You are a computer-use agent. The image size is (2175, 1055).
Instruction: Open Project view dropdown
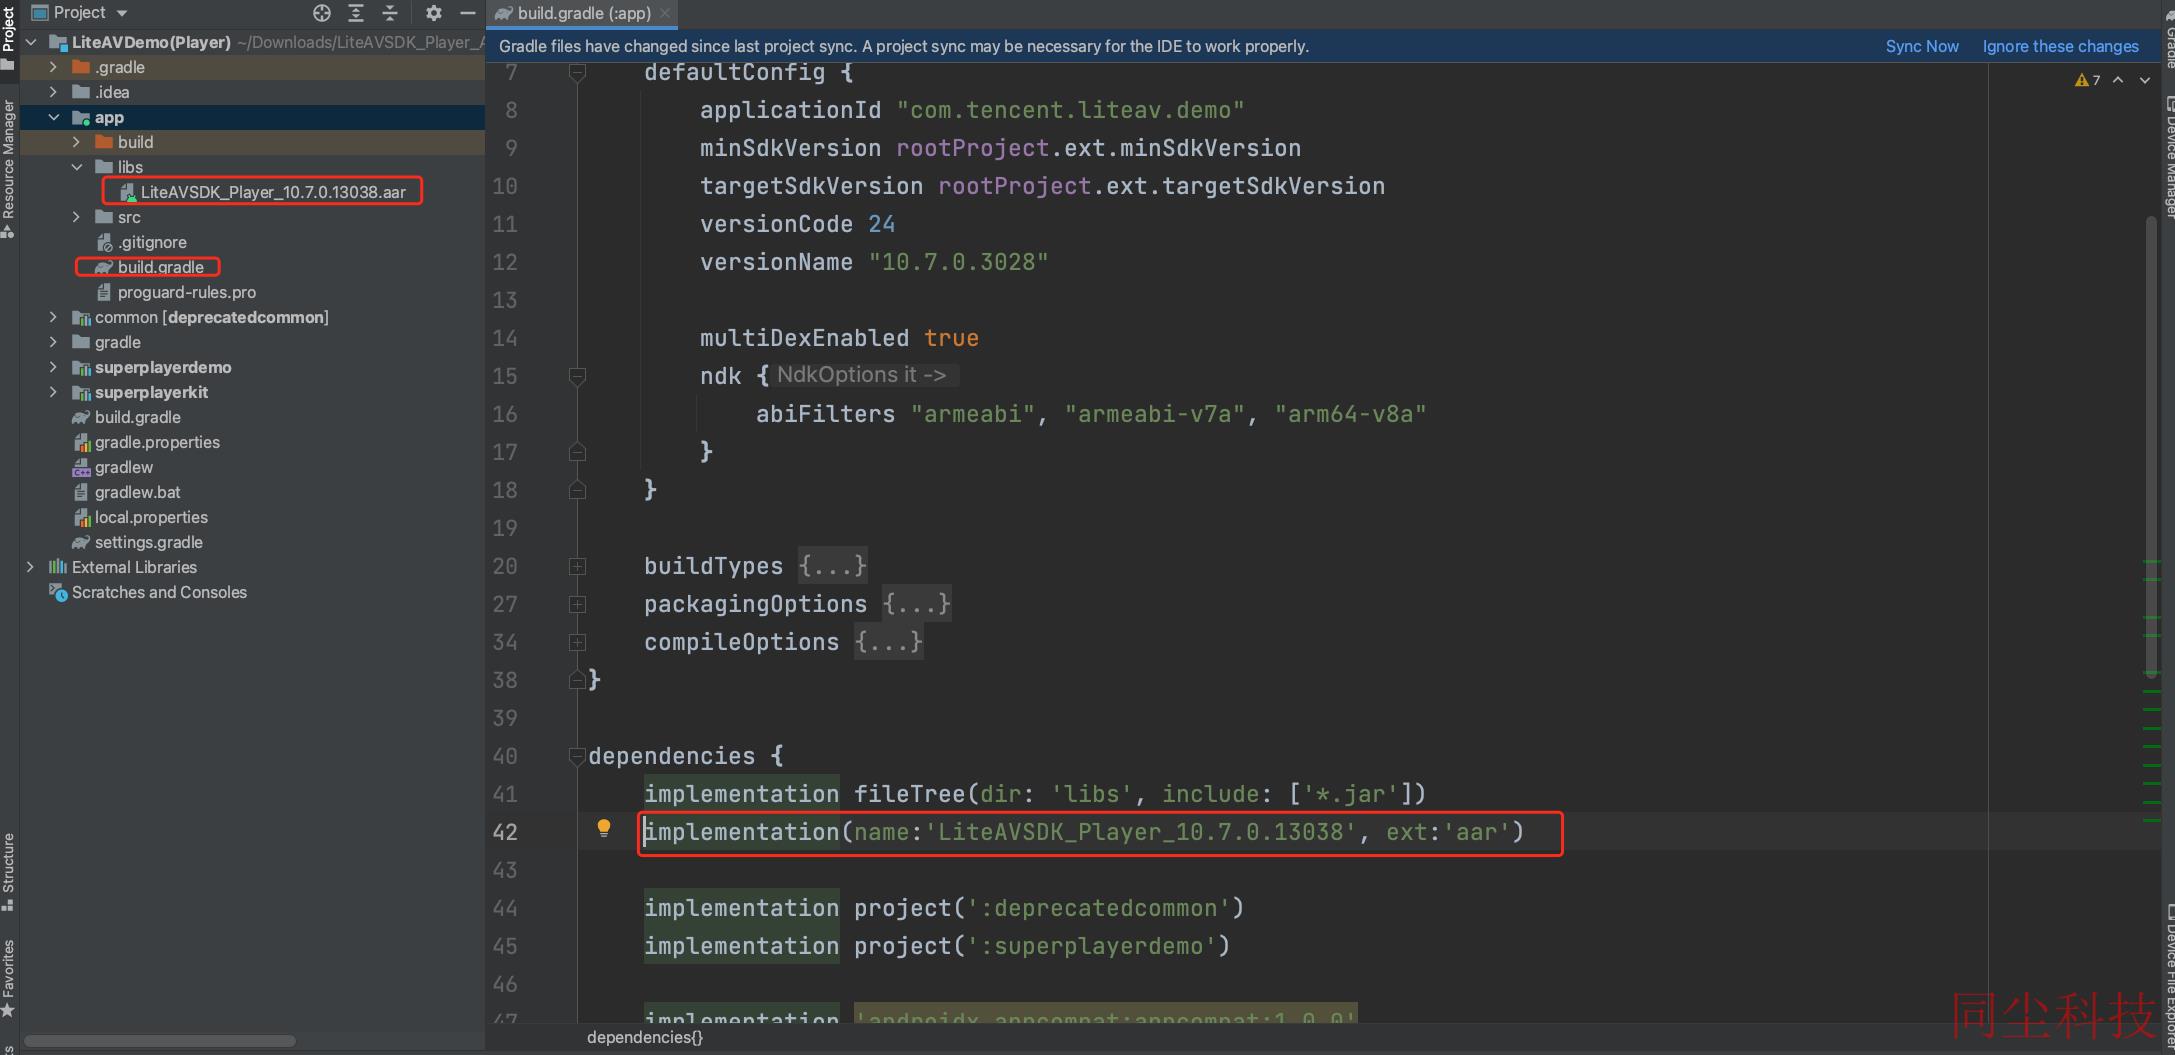[80, 13]
